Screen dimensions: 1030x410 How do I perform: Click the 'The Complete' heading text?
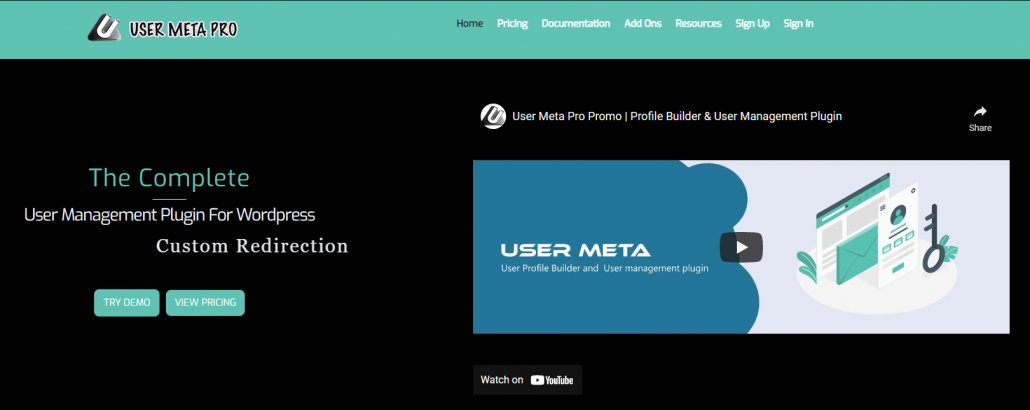(x=169, y=177)
